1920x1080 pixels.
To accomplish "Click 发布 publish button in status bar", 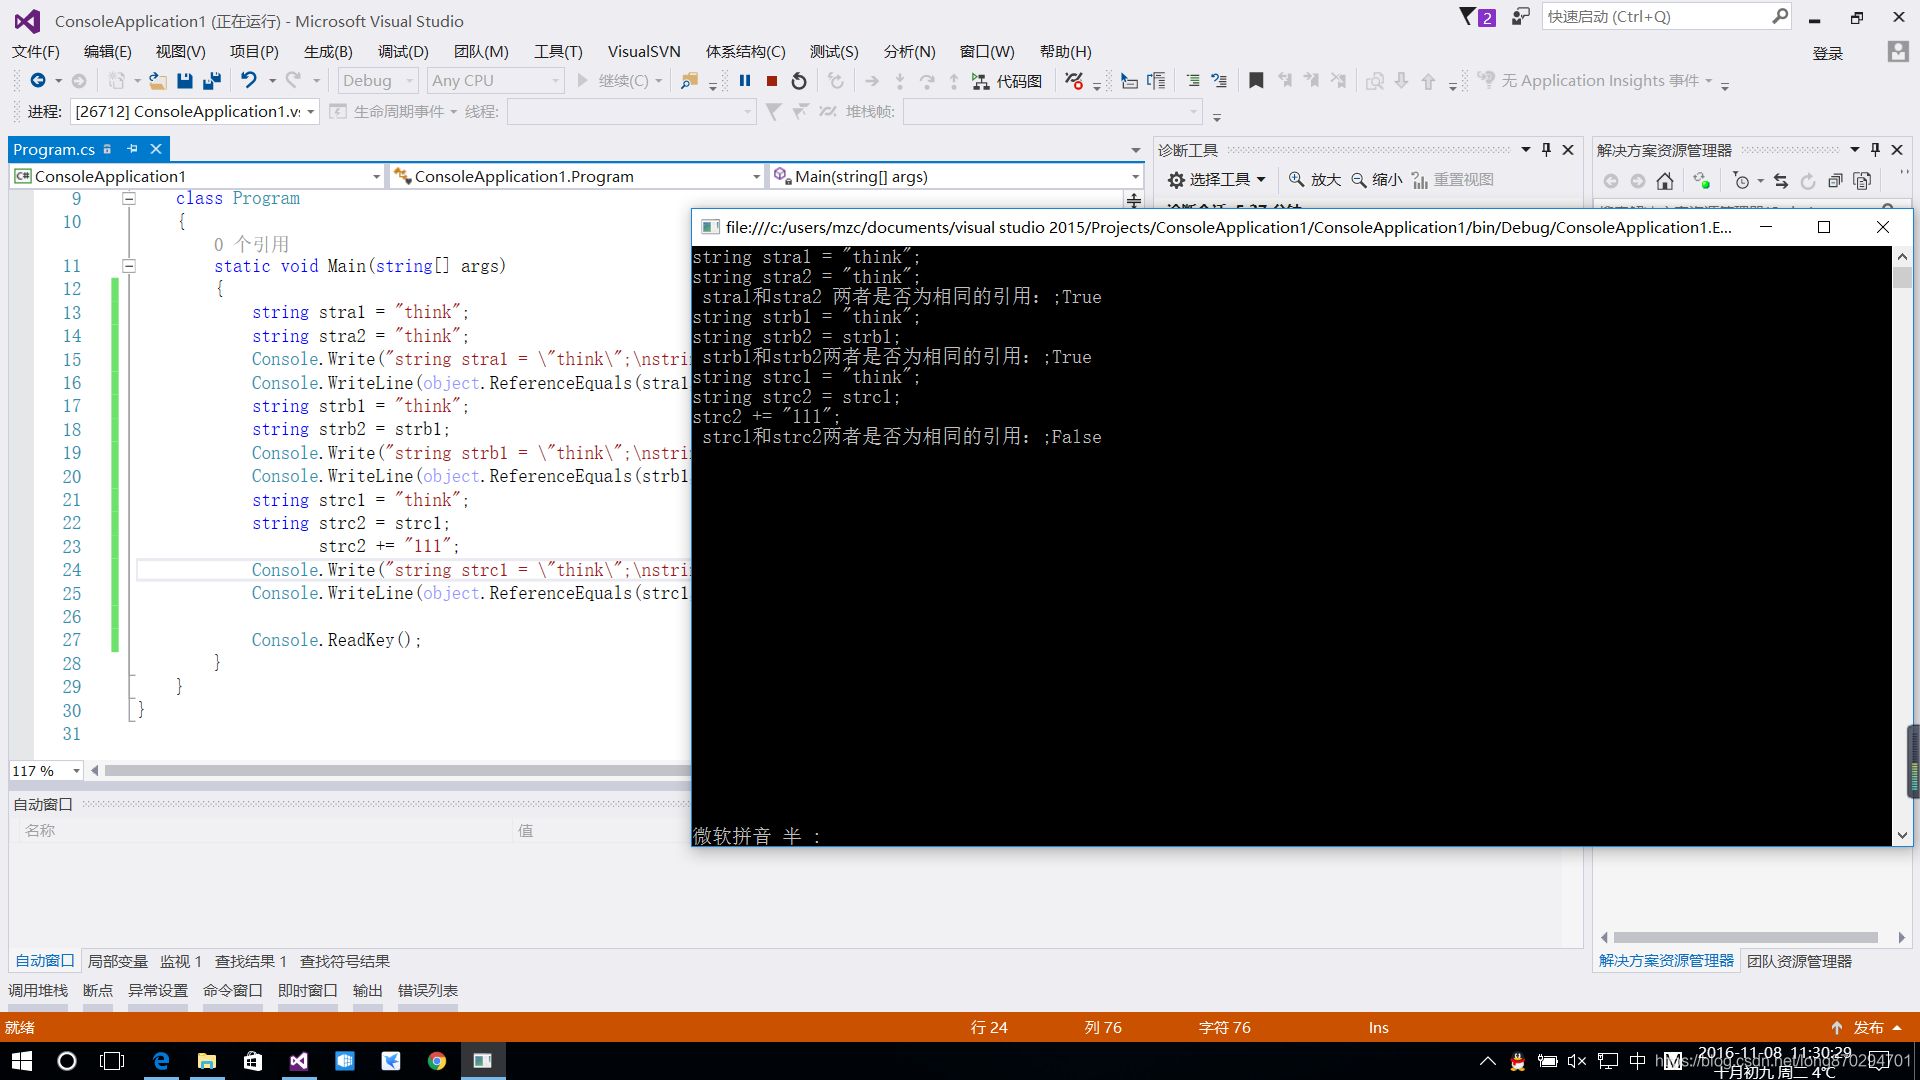I will (1867, 1028).
